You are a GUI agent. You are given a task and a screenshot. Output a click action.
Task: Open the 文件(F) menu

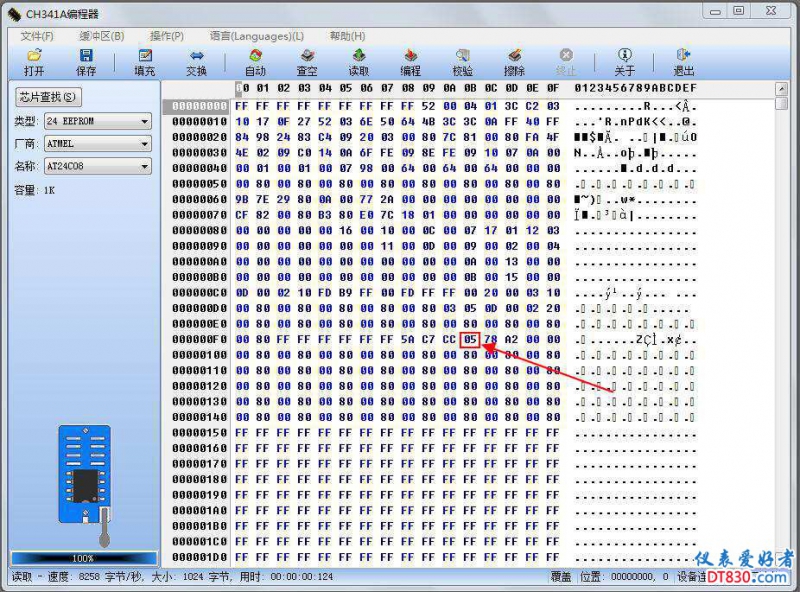pyautogui.click(x=36, y=36)
